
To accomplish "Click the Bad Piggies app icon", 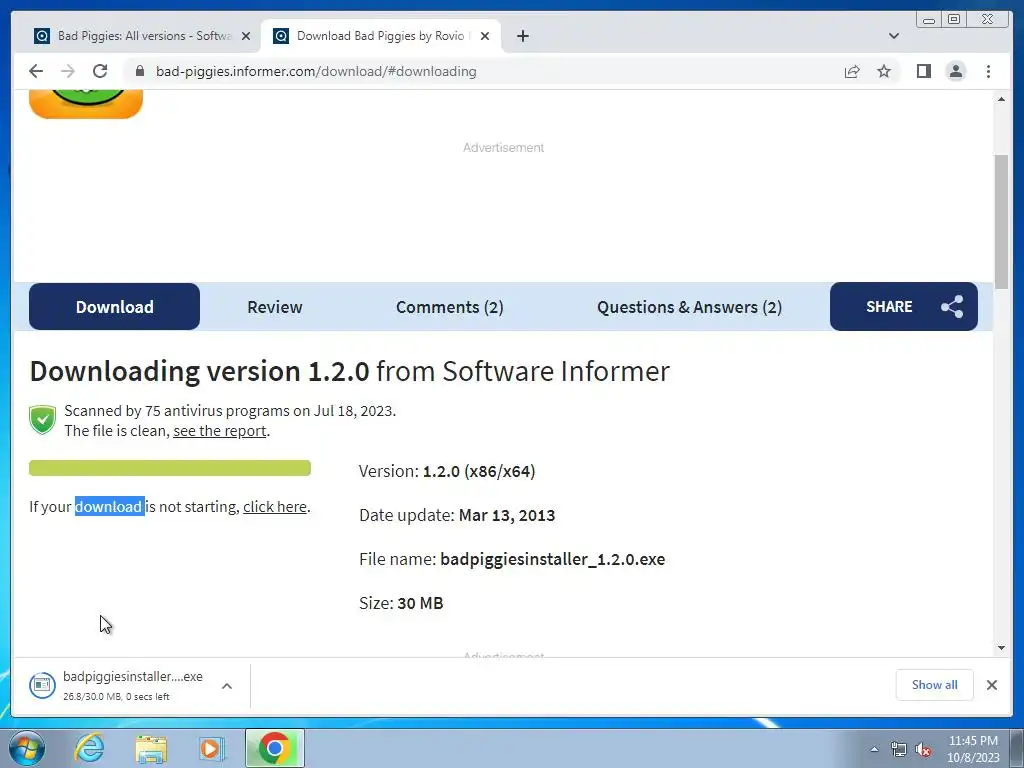I will tap(86, 104).
